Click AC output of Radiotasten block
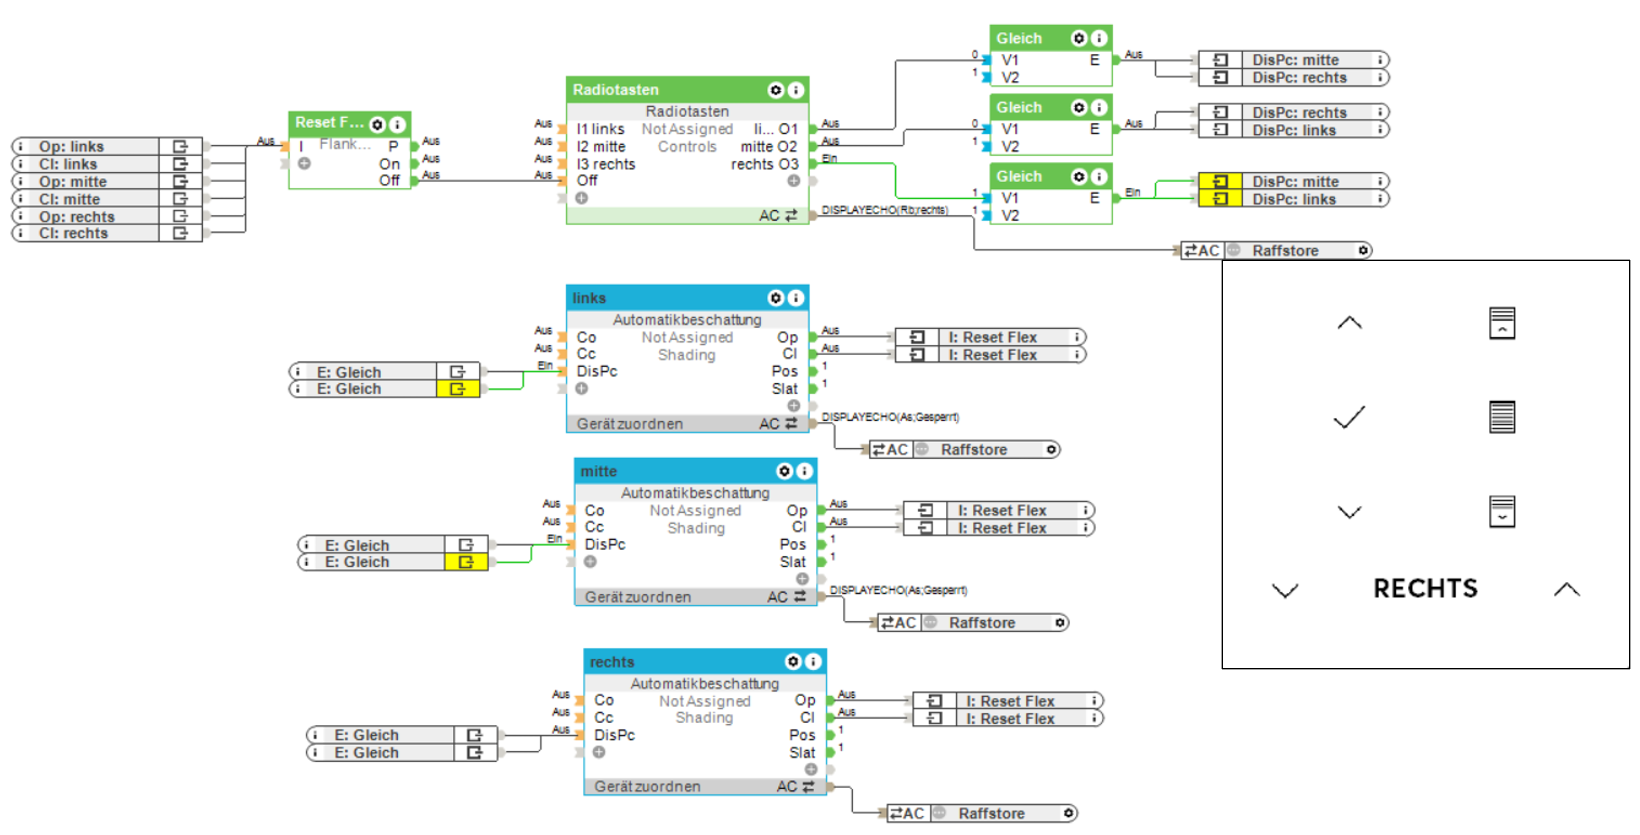 point(778,215)
